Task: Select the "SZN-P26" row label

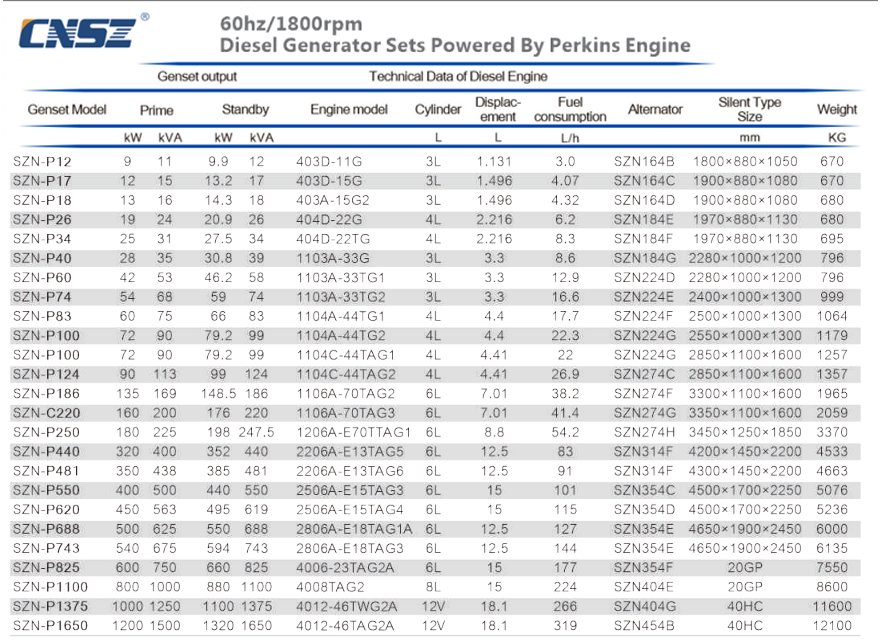Action: click(42, 220)
